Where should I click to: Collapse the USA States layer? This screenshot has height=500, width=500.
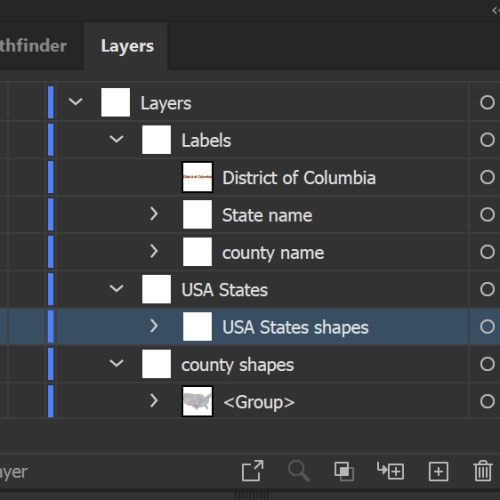pos(116,288)
